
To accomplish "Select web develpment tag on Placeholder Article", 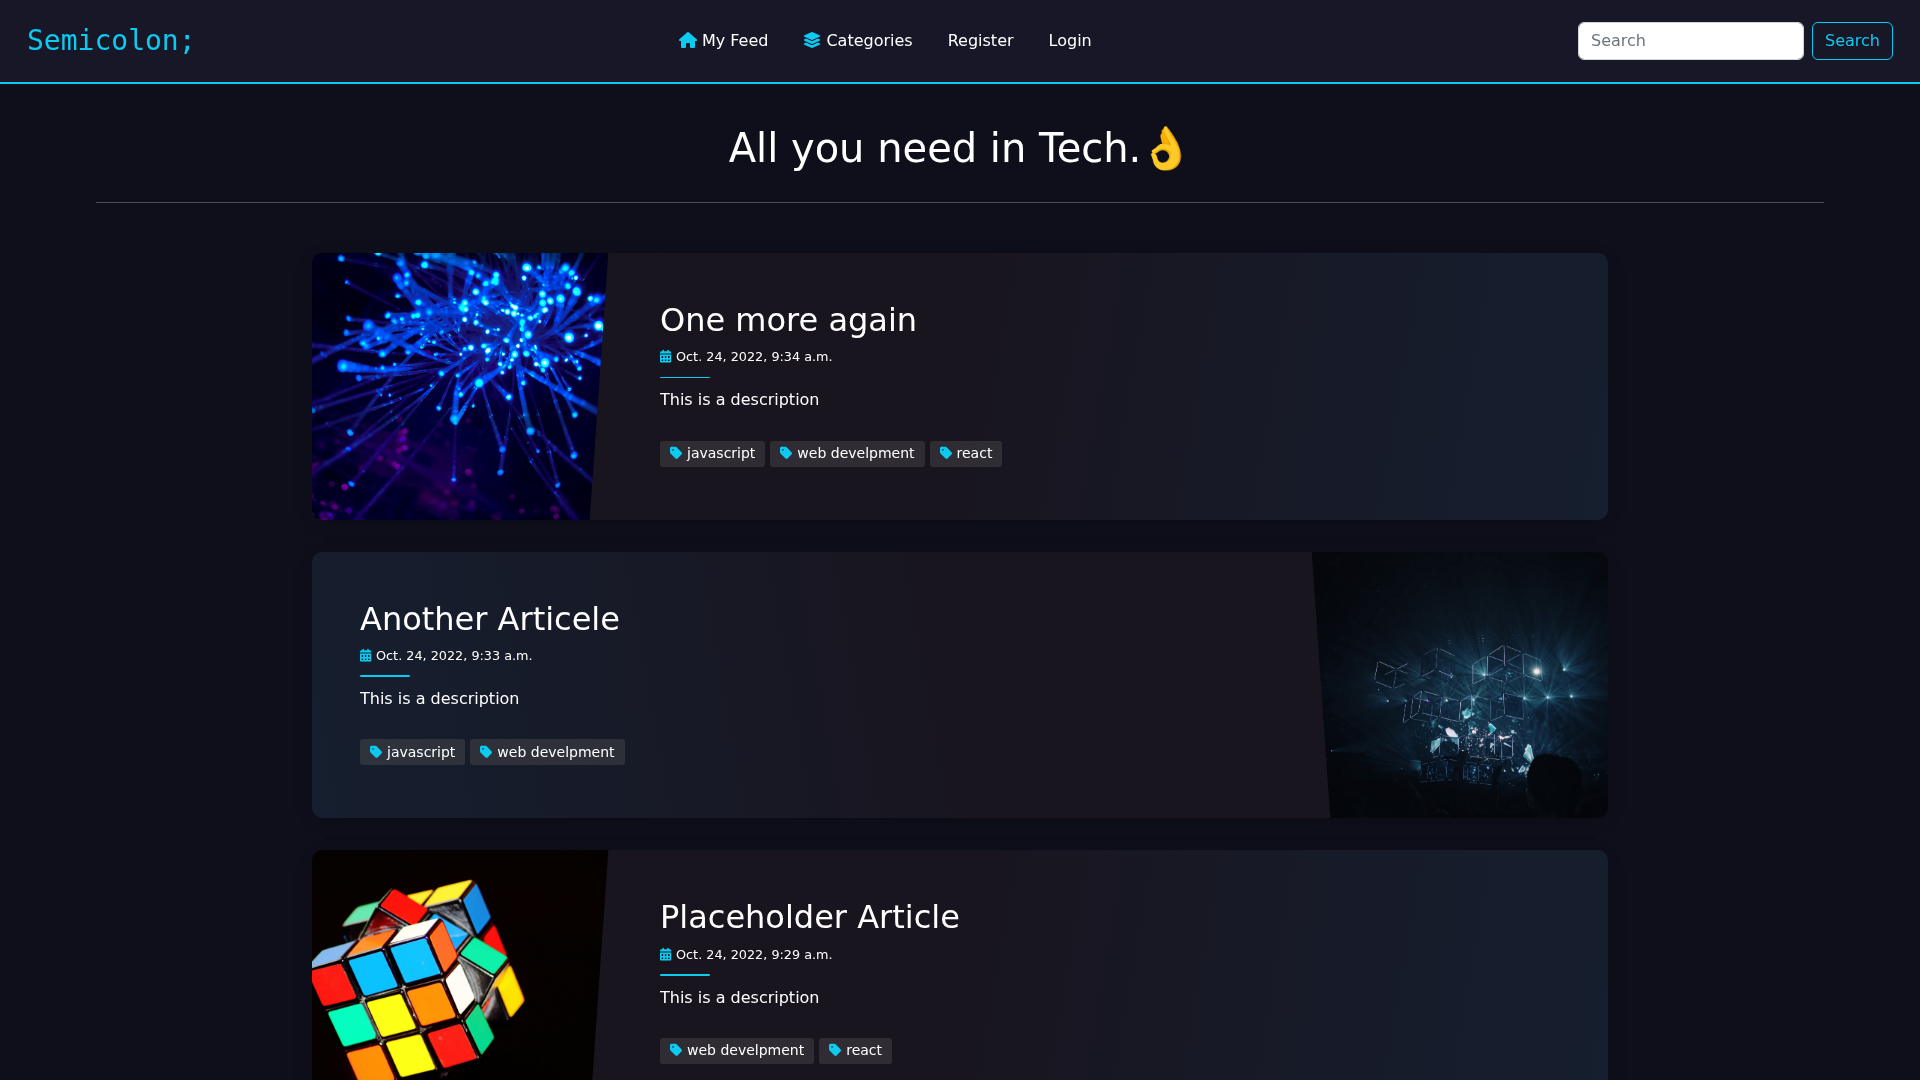I will click(x=737, y=1050).
